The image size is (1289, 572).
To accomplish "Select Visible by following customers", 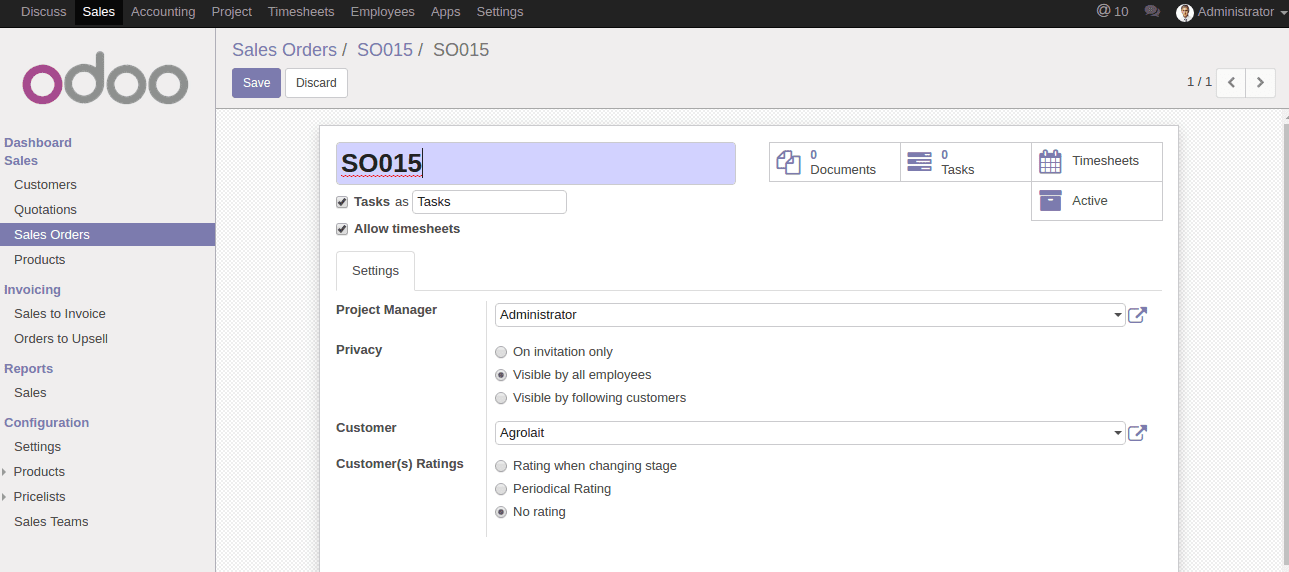I will pos(501,398).
